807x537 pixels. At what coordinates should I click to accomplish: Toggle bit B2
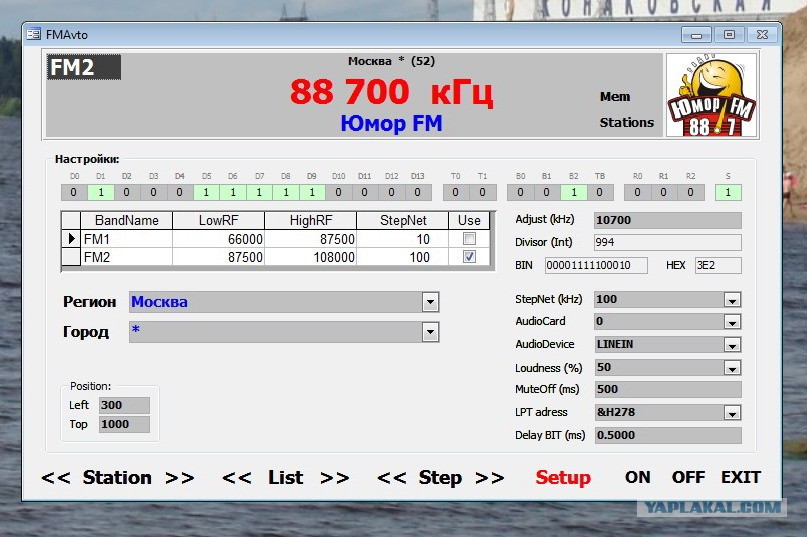pos(574,193)
